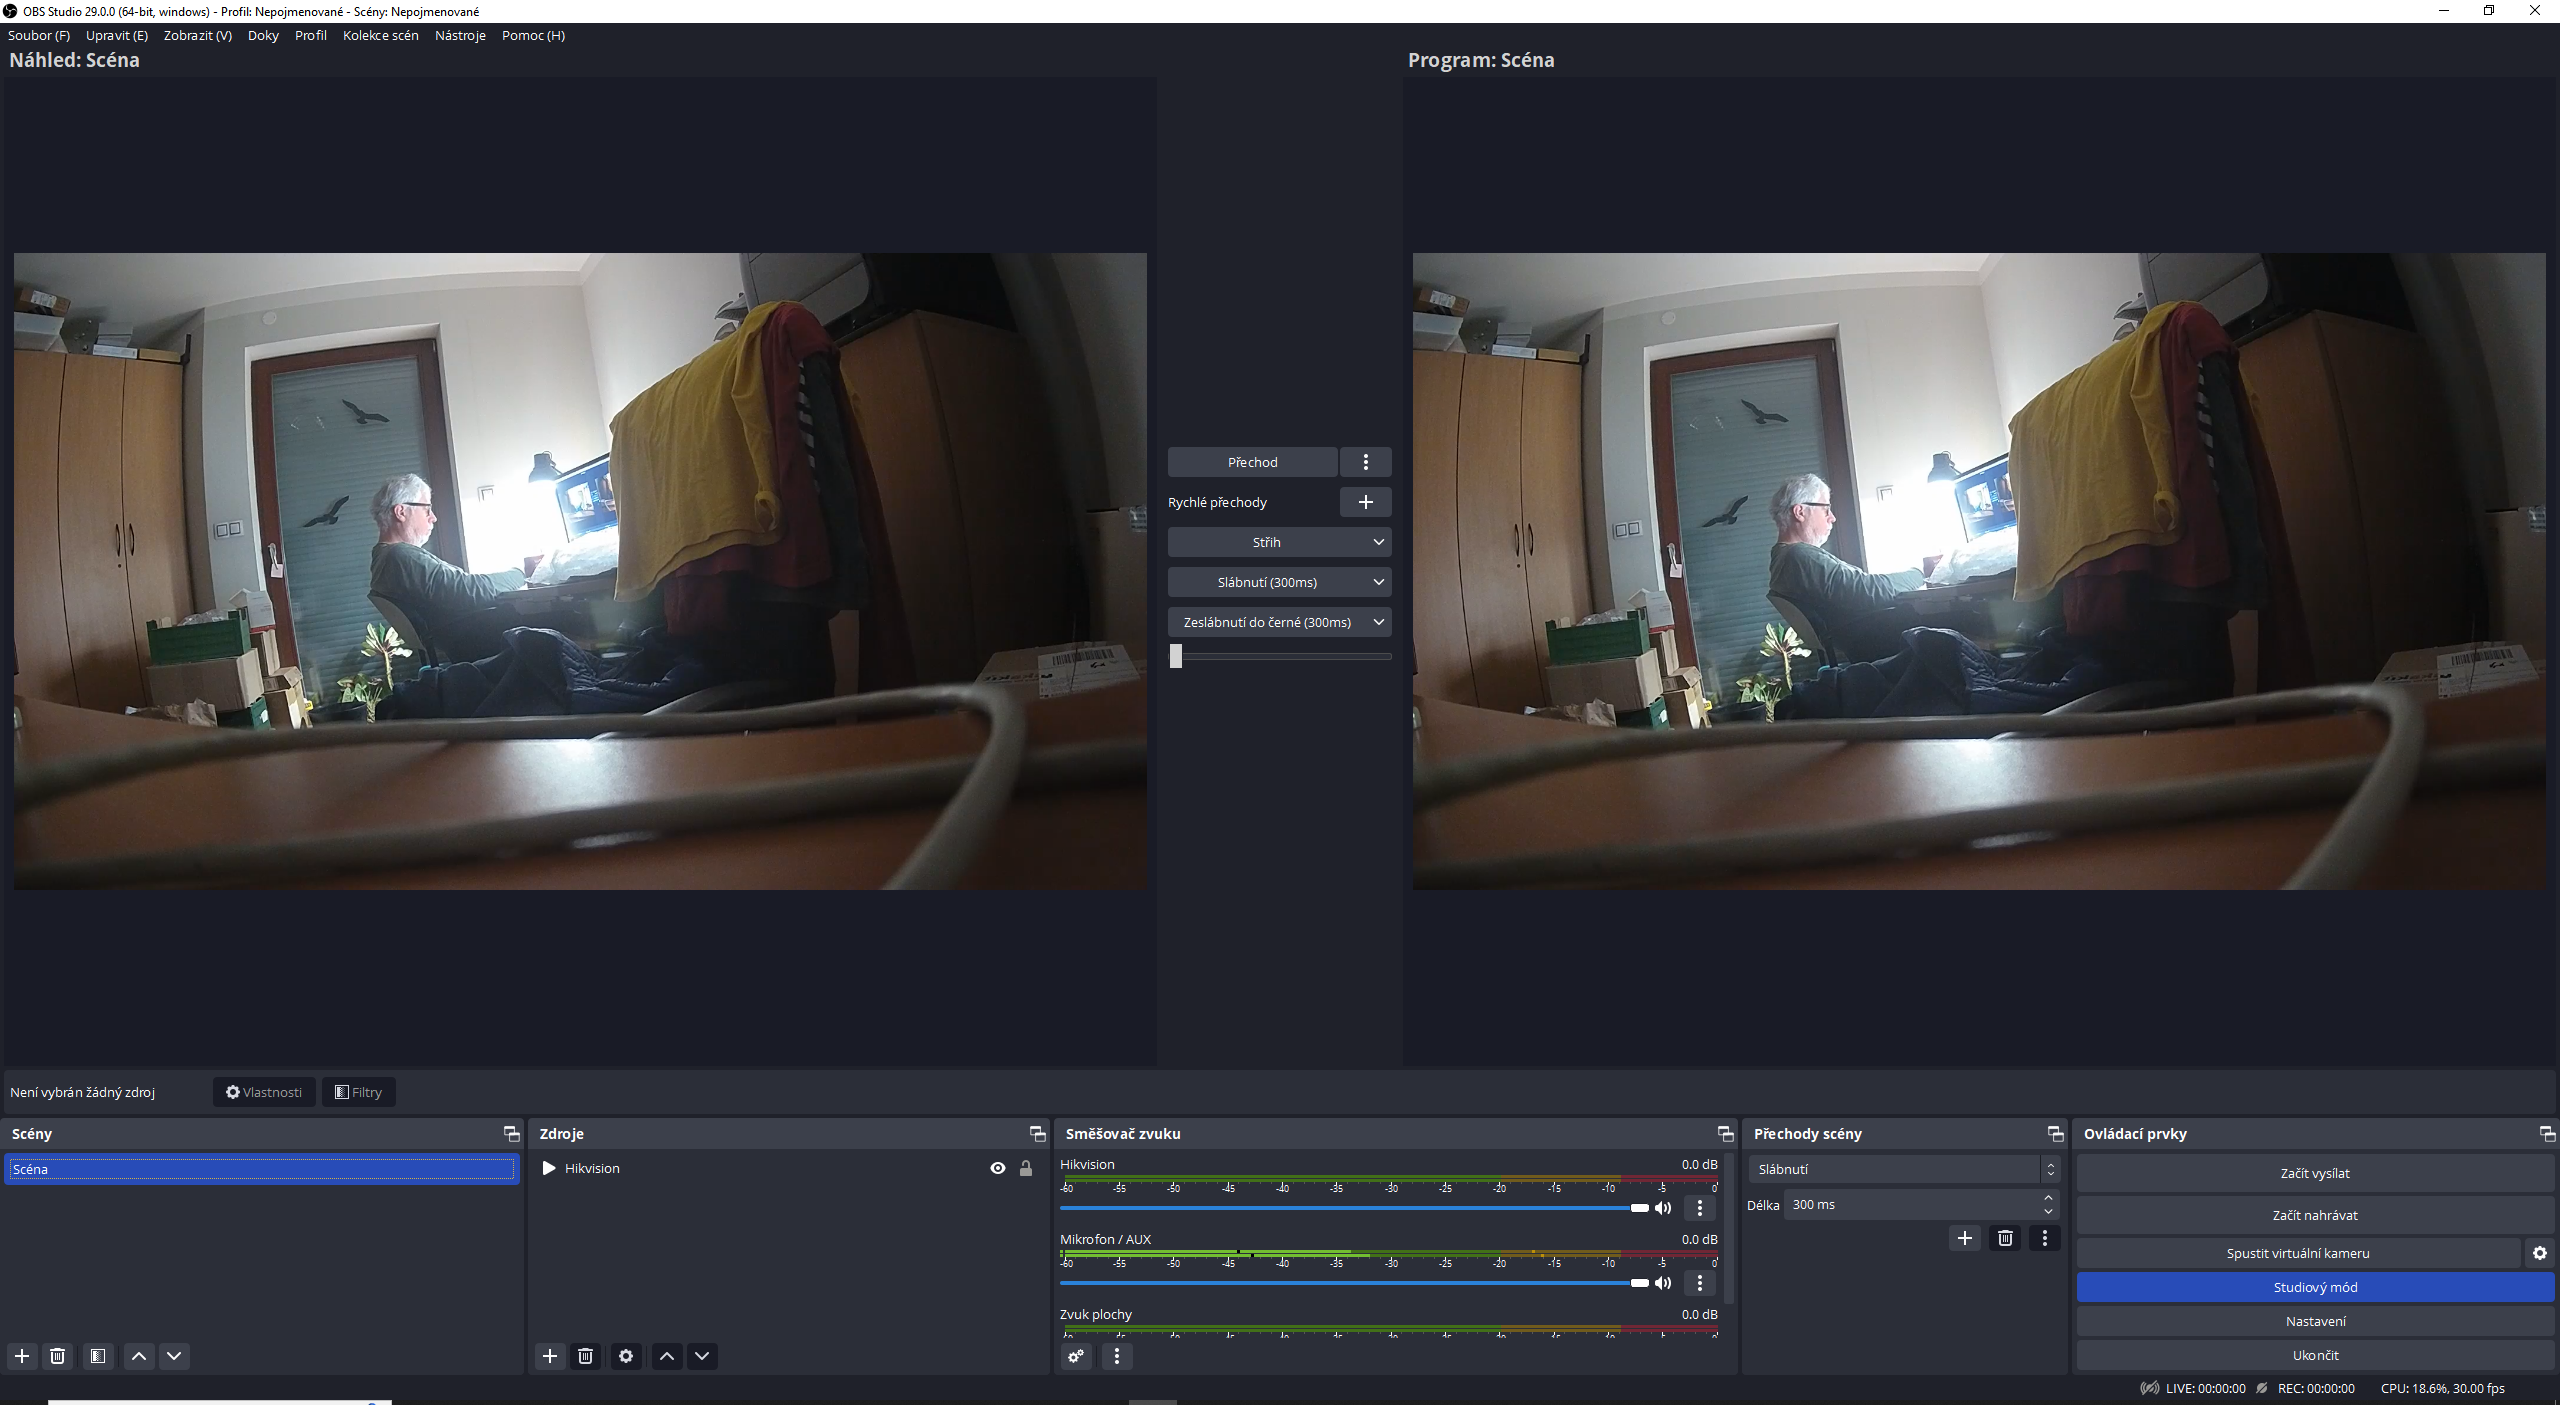
Task: Delete selected source using trash icon
Action: pos(586,1356)
